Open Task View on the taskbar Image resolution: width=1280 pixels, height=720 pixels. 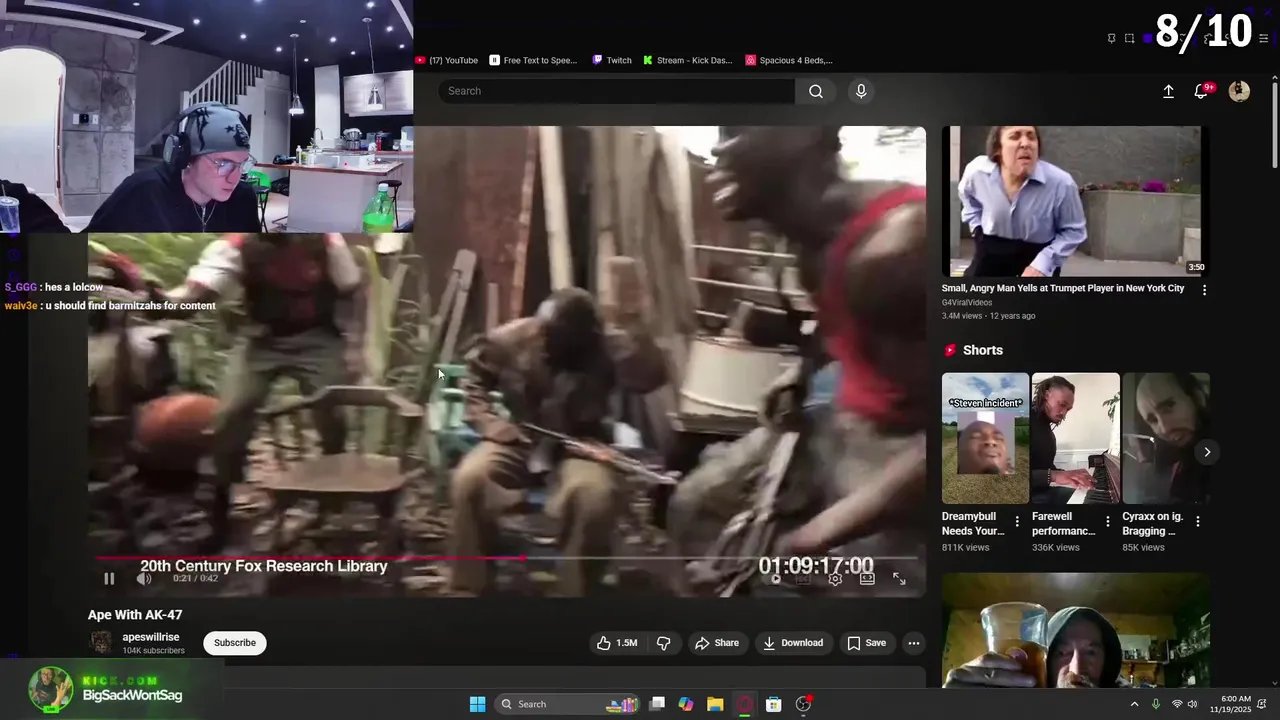pyautogui.click(x=657, y=704)
